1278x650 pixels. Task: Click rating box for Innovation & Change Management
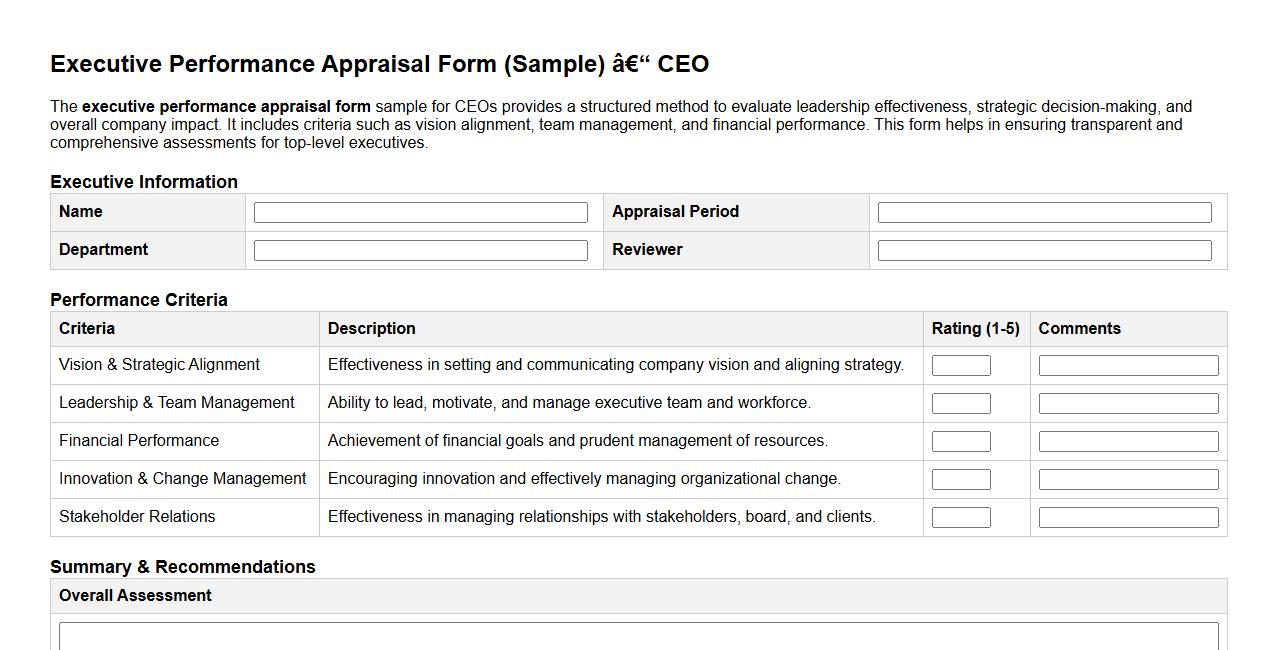pyautogui.click(x=960, y=478)
